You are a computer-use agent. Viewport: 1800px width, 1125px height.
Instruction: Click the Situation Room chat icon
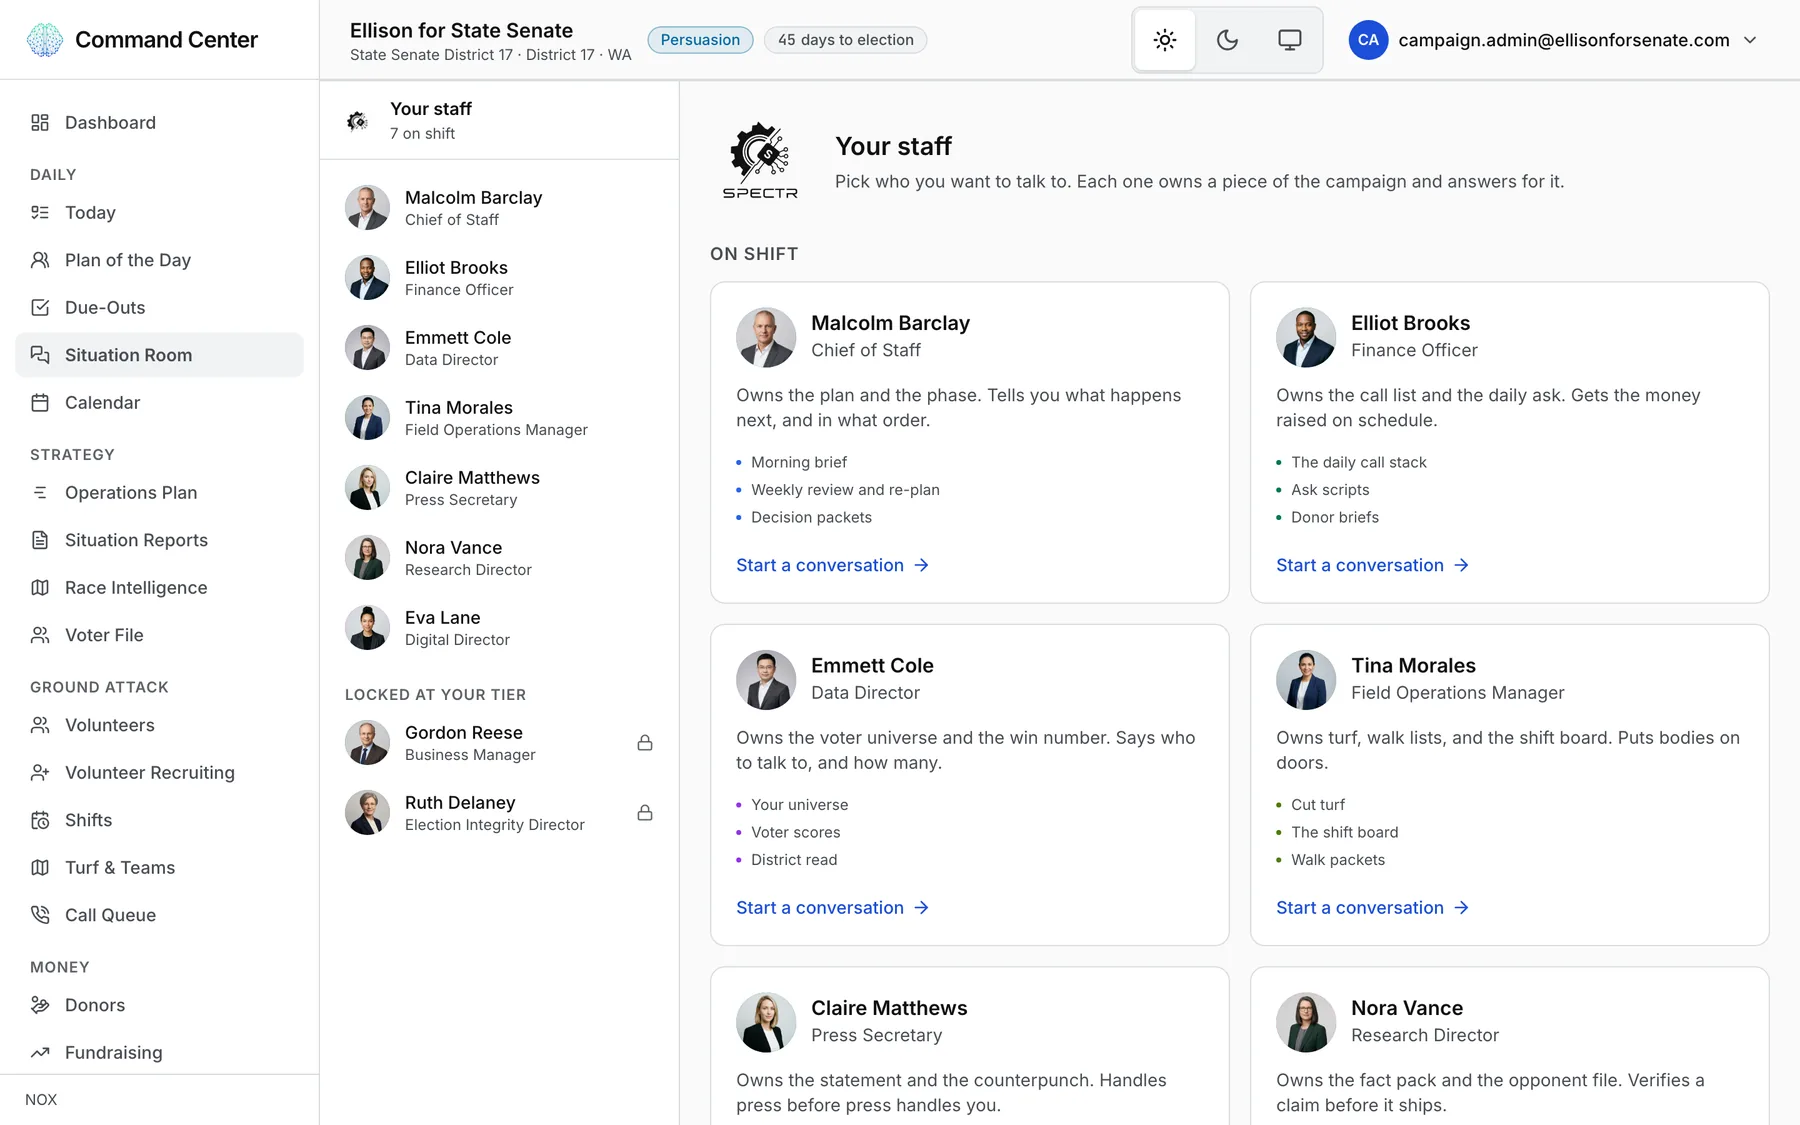(x=40, y=355)
